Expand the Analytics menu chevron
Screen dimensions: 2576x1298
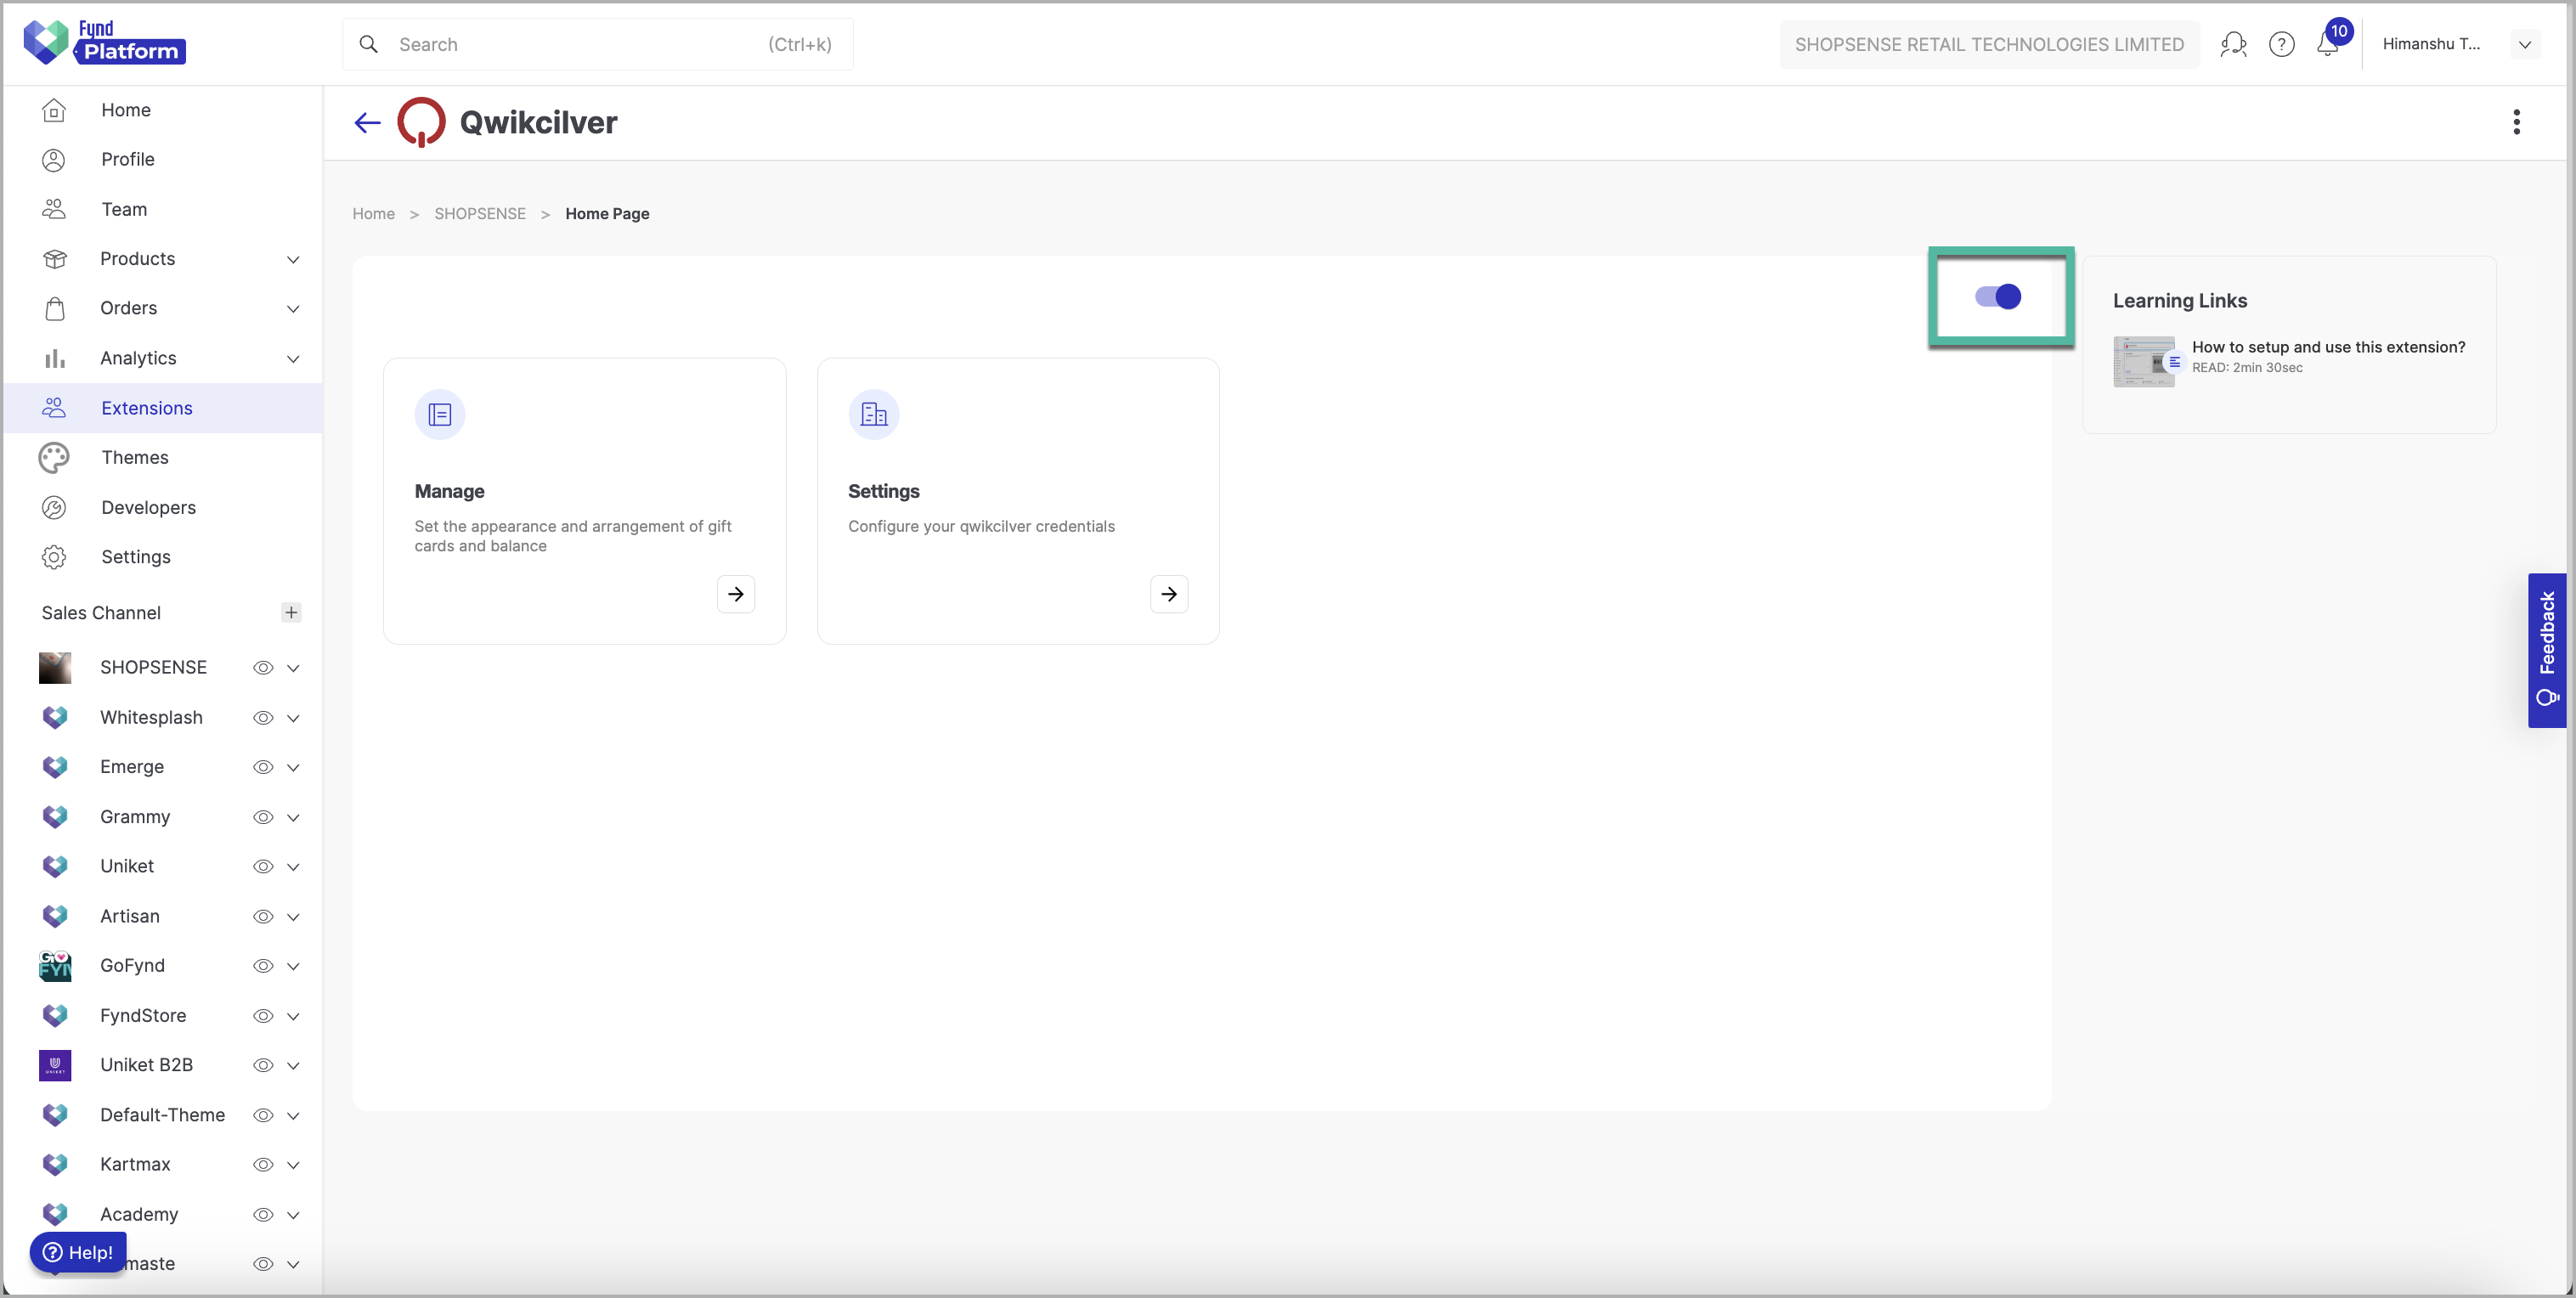click(293, 358)
